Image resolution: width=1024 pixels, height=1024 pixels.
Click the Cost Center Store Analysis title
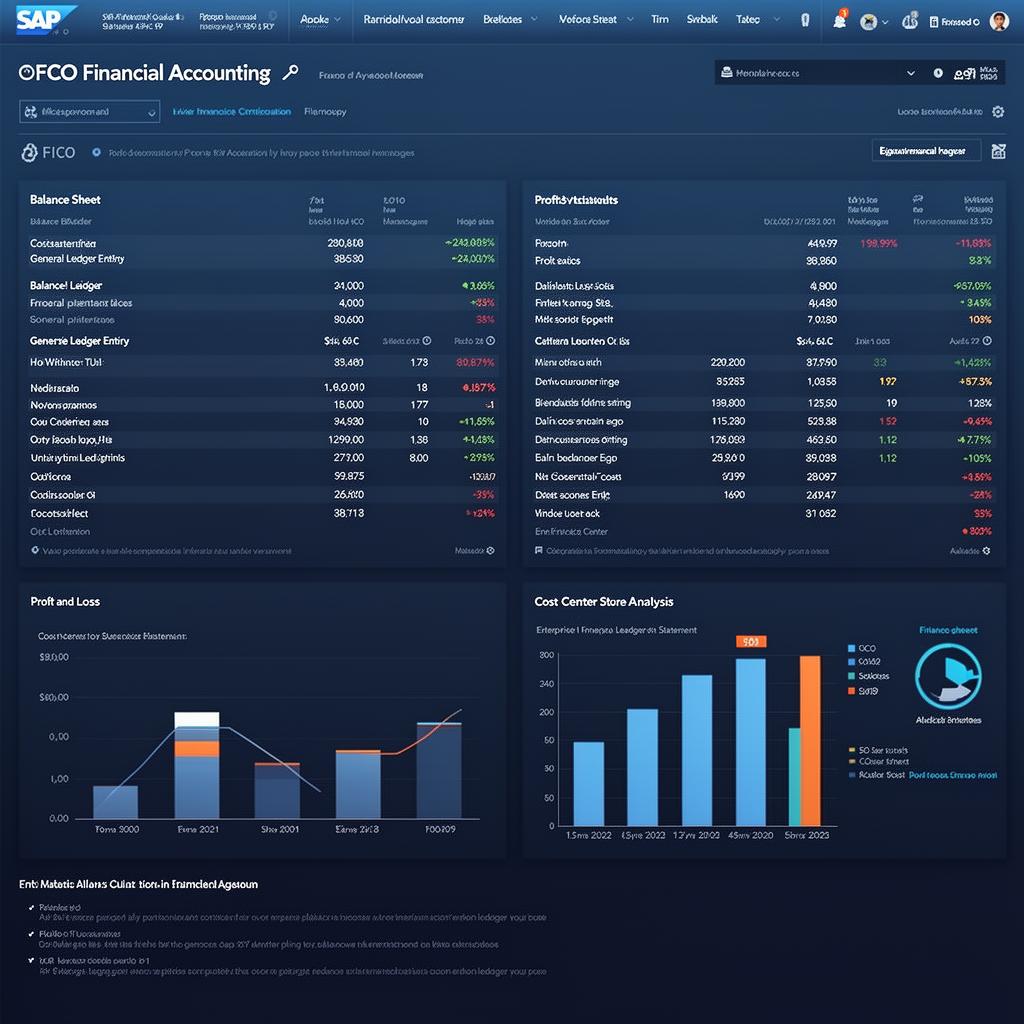point(604,601)
